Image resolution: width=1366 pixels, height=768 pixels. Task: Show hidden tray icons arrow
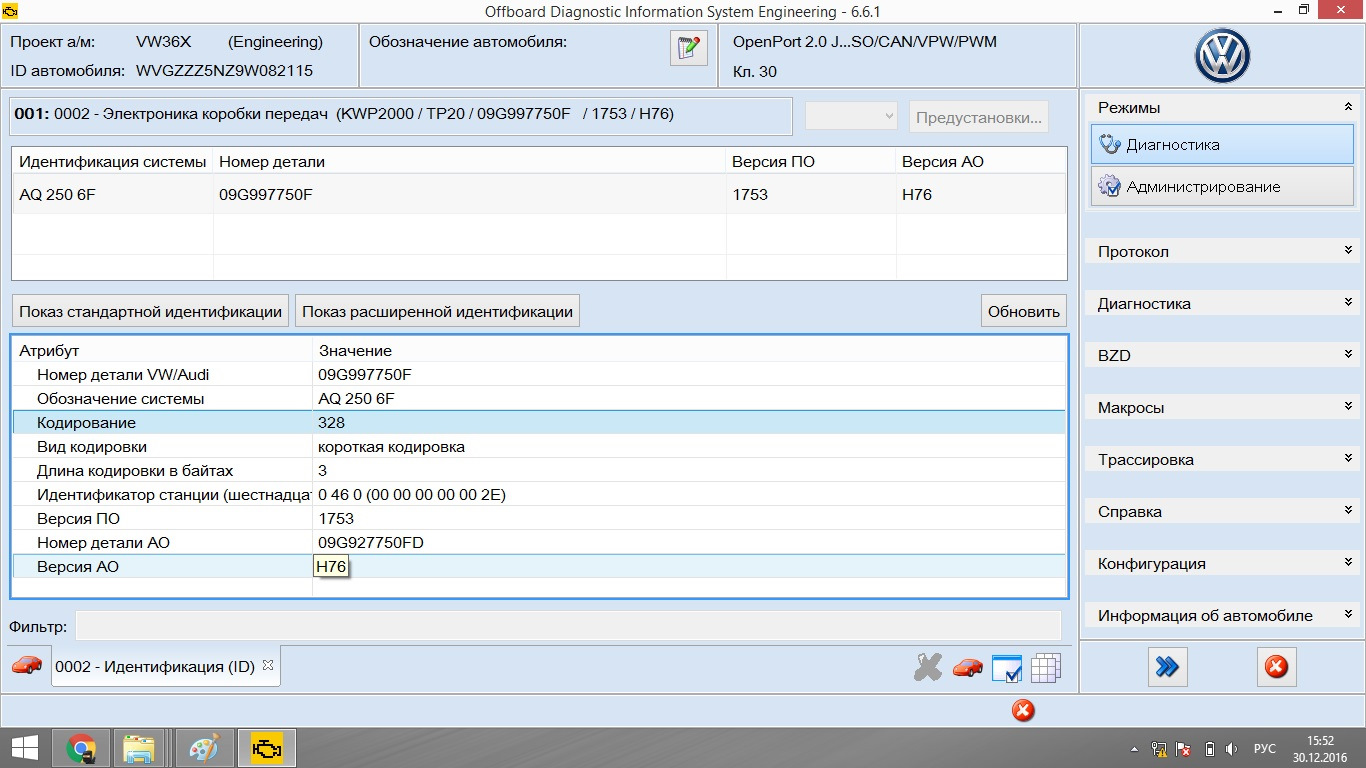click(x=1134, y=749)
